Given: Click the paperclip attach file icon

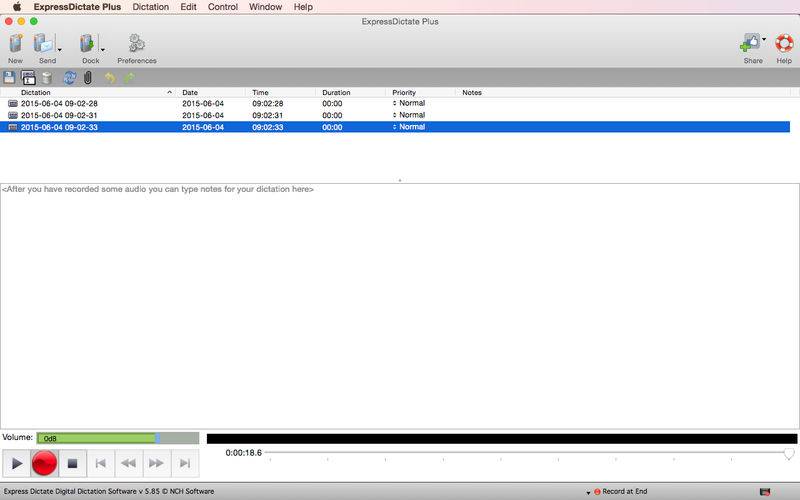Looking at the screenshot, I should pos(88,78).
